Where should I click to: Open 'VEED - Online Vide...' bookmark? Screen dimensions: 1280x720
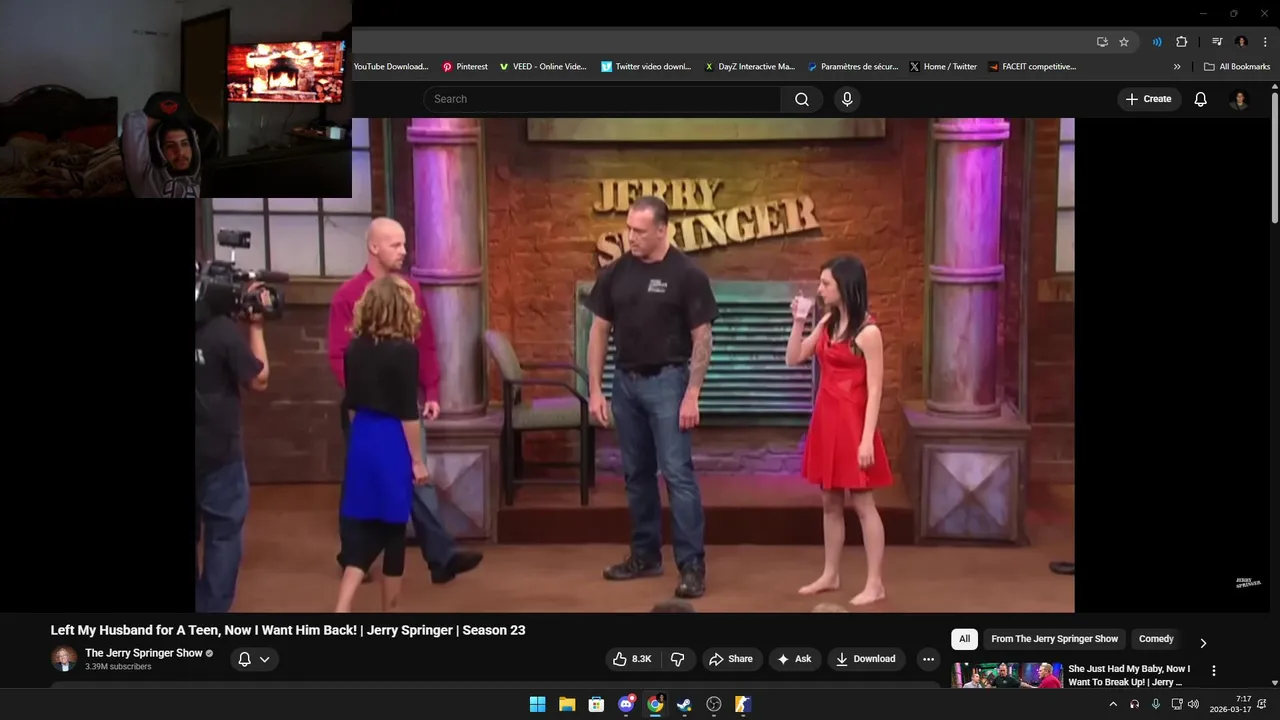(x=543, y=67)
